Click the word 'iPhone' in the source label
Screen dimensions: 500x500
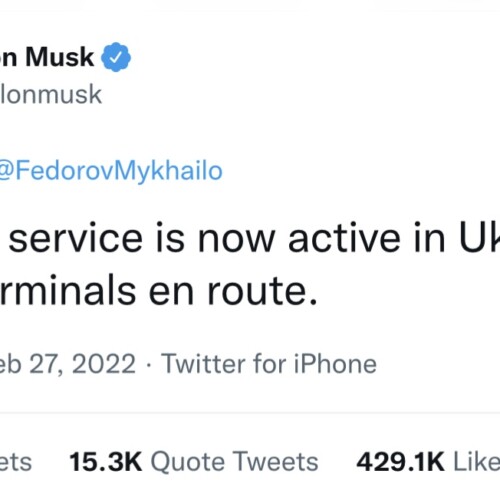point(335,364)
